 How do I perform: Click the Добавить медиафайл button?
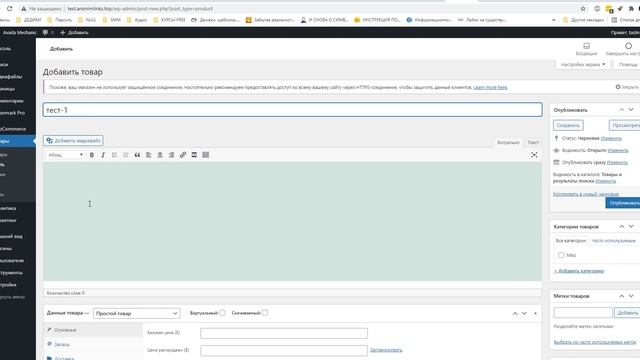coord(73,140)
